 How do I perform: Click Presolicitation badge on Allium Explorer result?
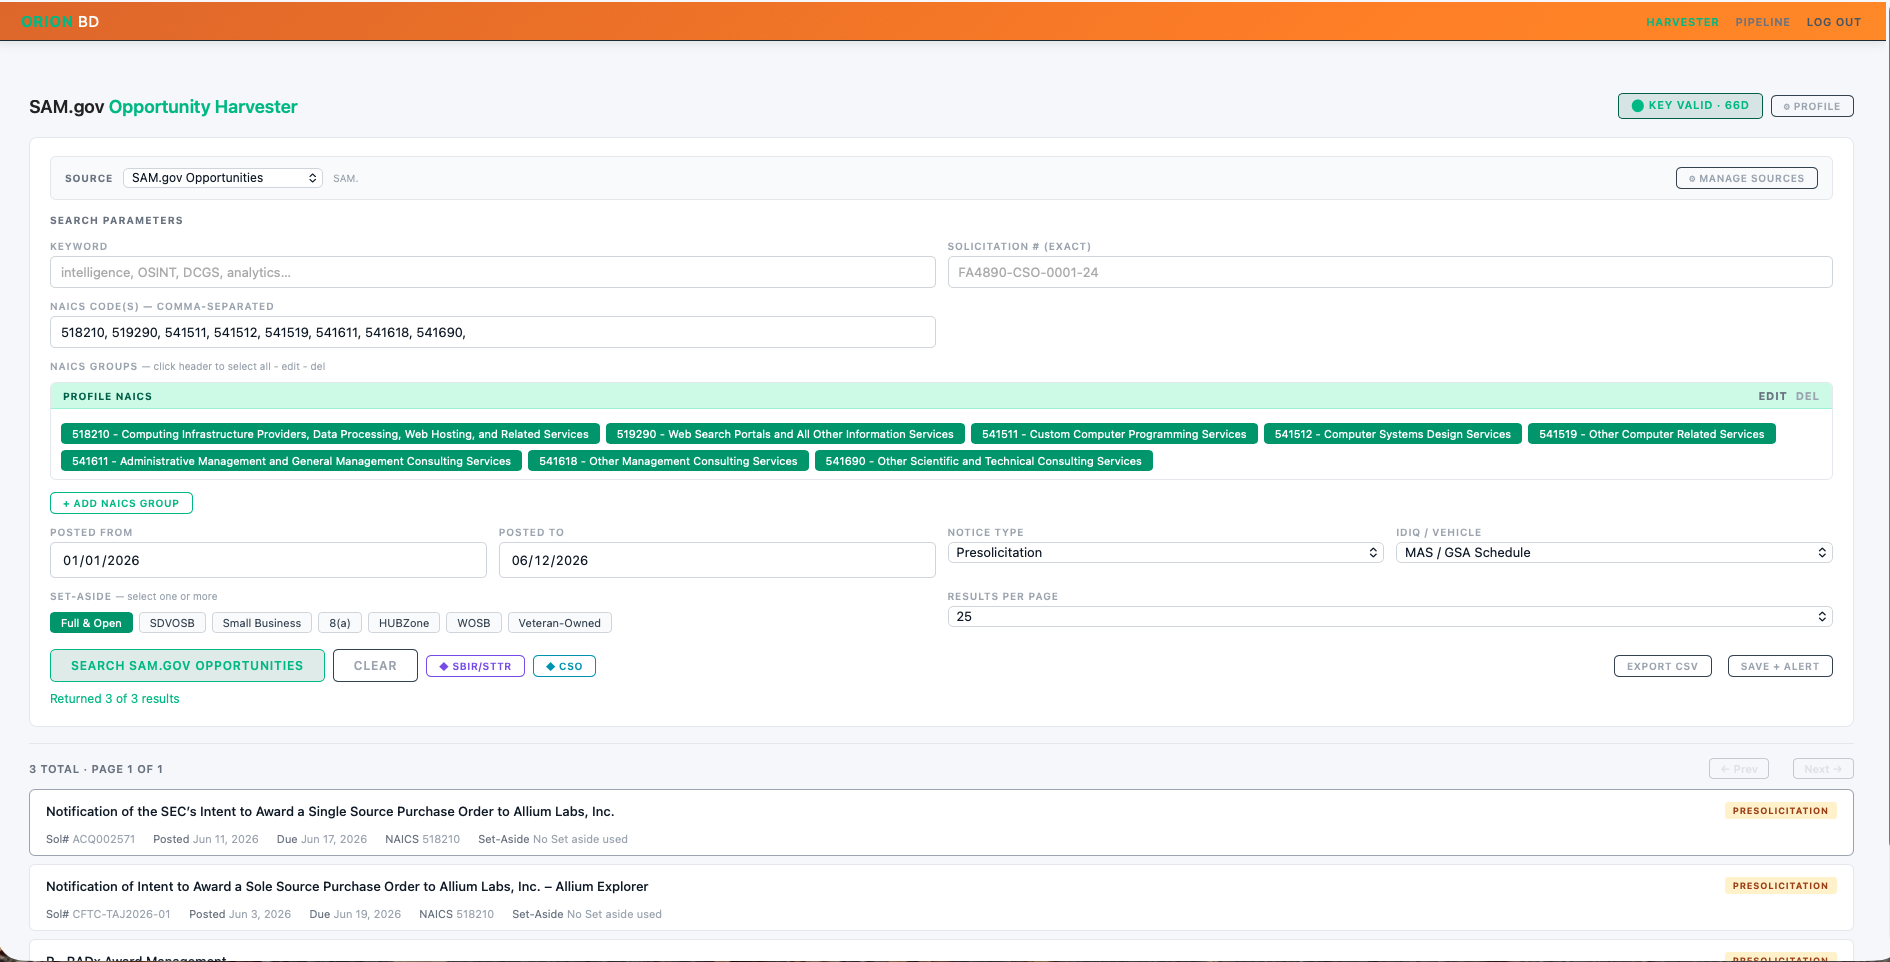coord(1780,886)
